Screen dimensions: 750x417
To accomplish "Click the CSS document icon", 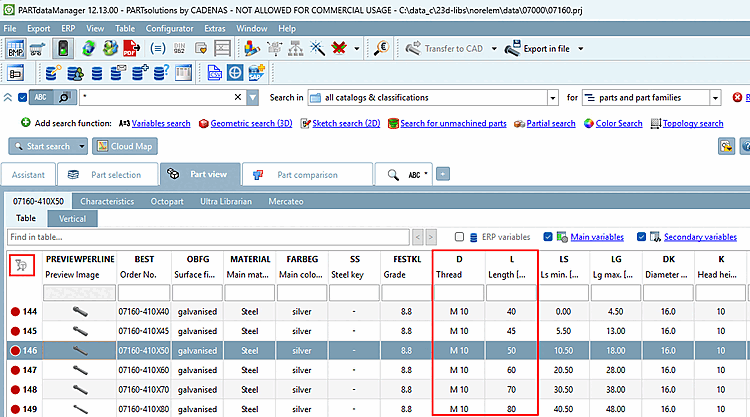I will [x=214, y=73].
